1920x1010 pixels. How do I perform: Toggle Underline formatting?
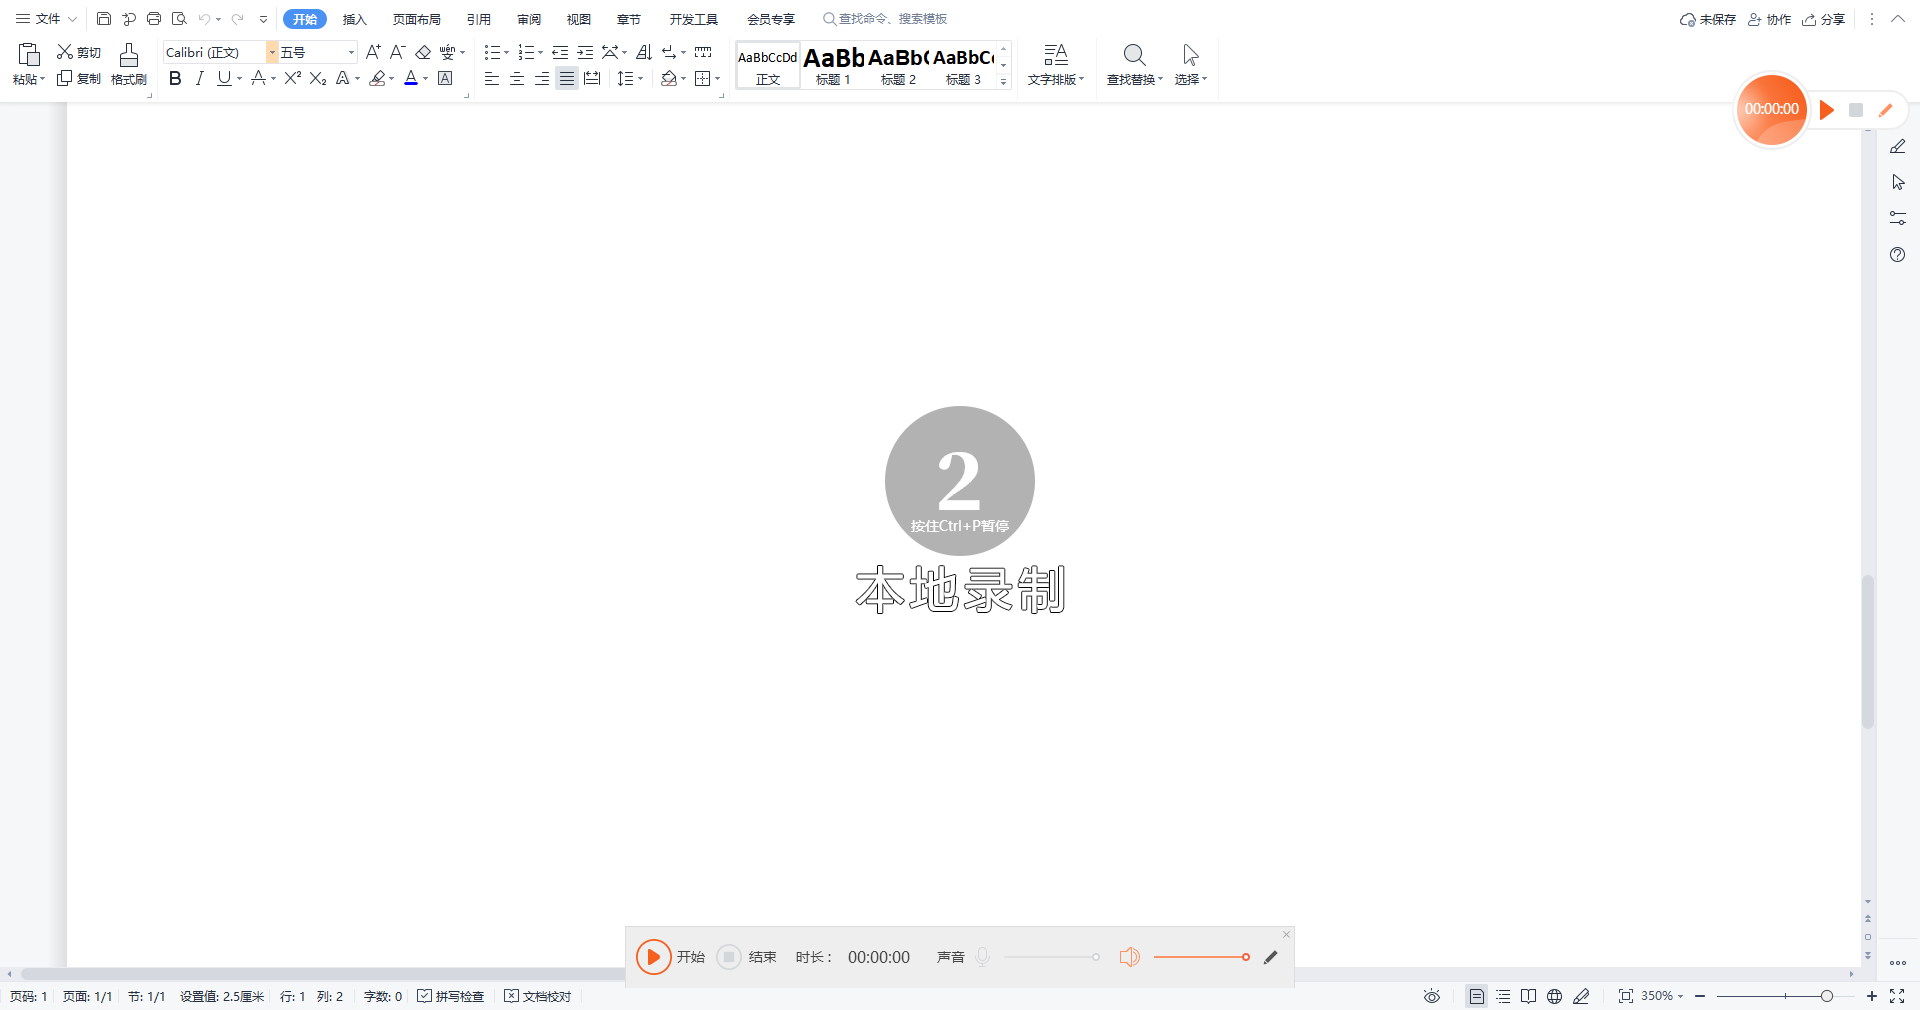point(224,78)
